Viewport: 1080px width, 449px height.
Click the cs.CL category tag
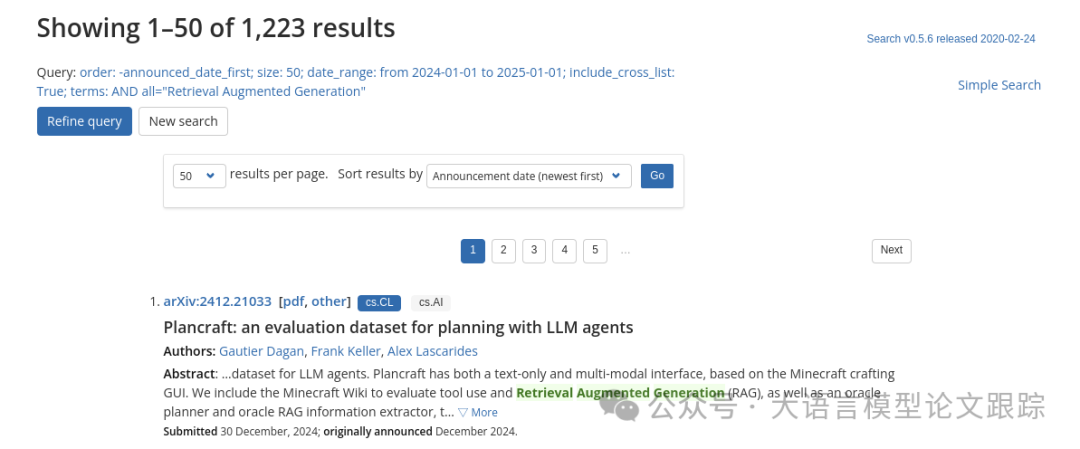coord(379,302)
